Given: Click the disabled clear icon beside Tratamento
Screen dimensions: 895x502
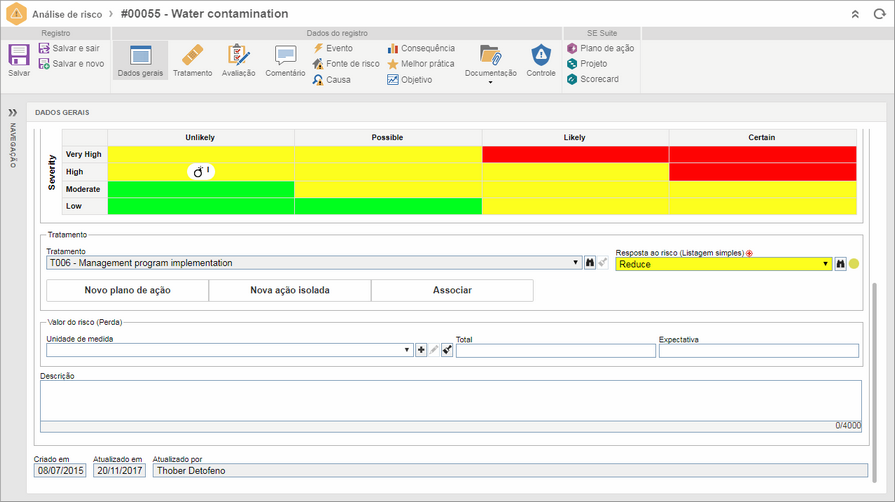Looking at the screenshot, I should (x=603, y=263).
